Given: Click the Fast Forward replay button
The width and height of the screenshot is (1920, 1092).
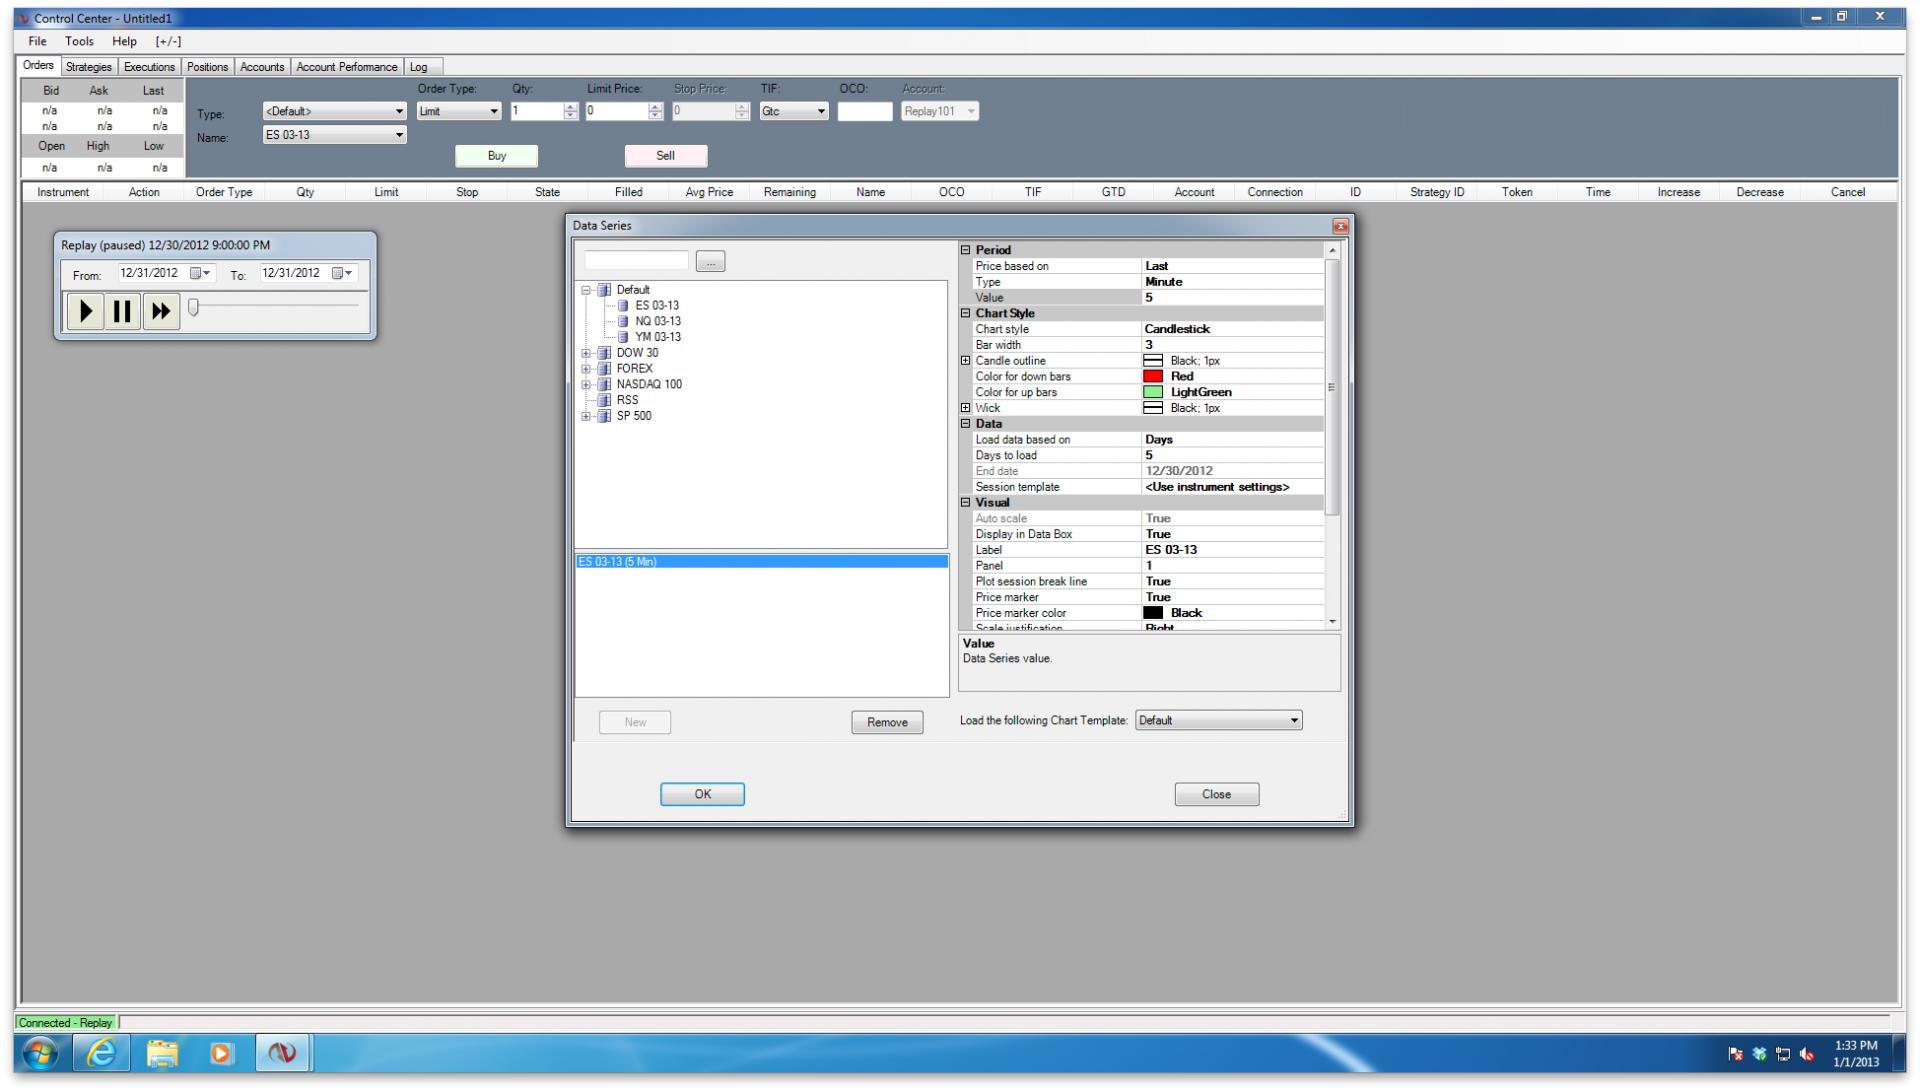Looking at the screenshot, I should point(160,311).
